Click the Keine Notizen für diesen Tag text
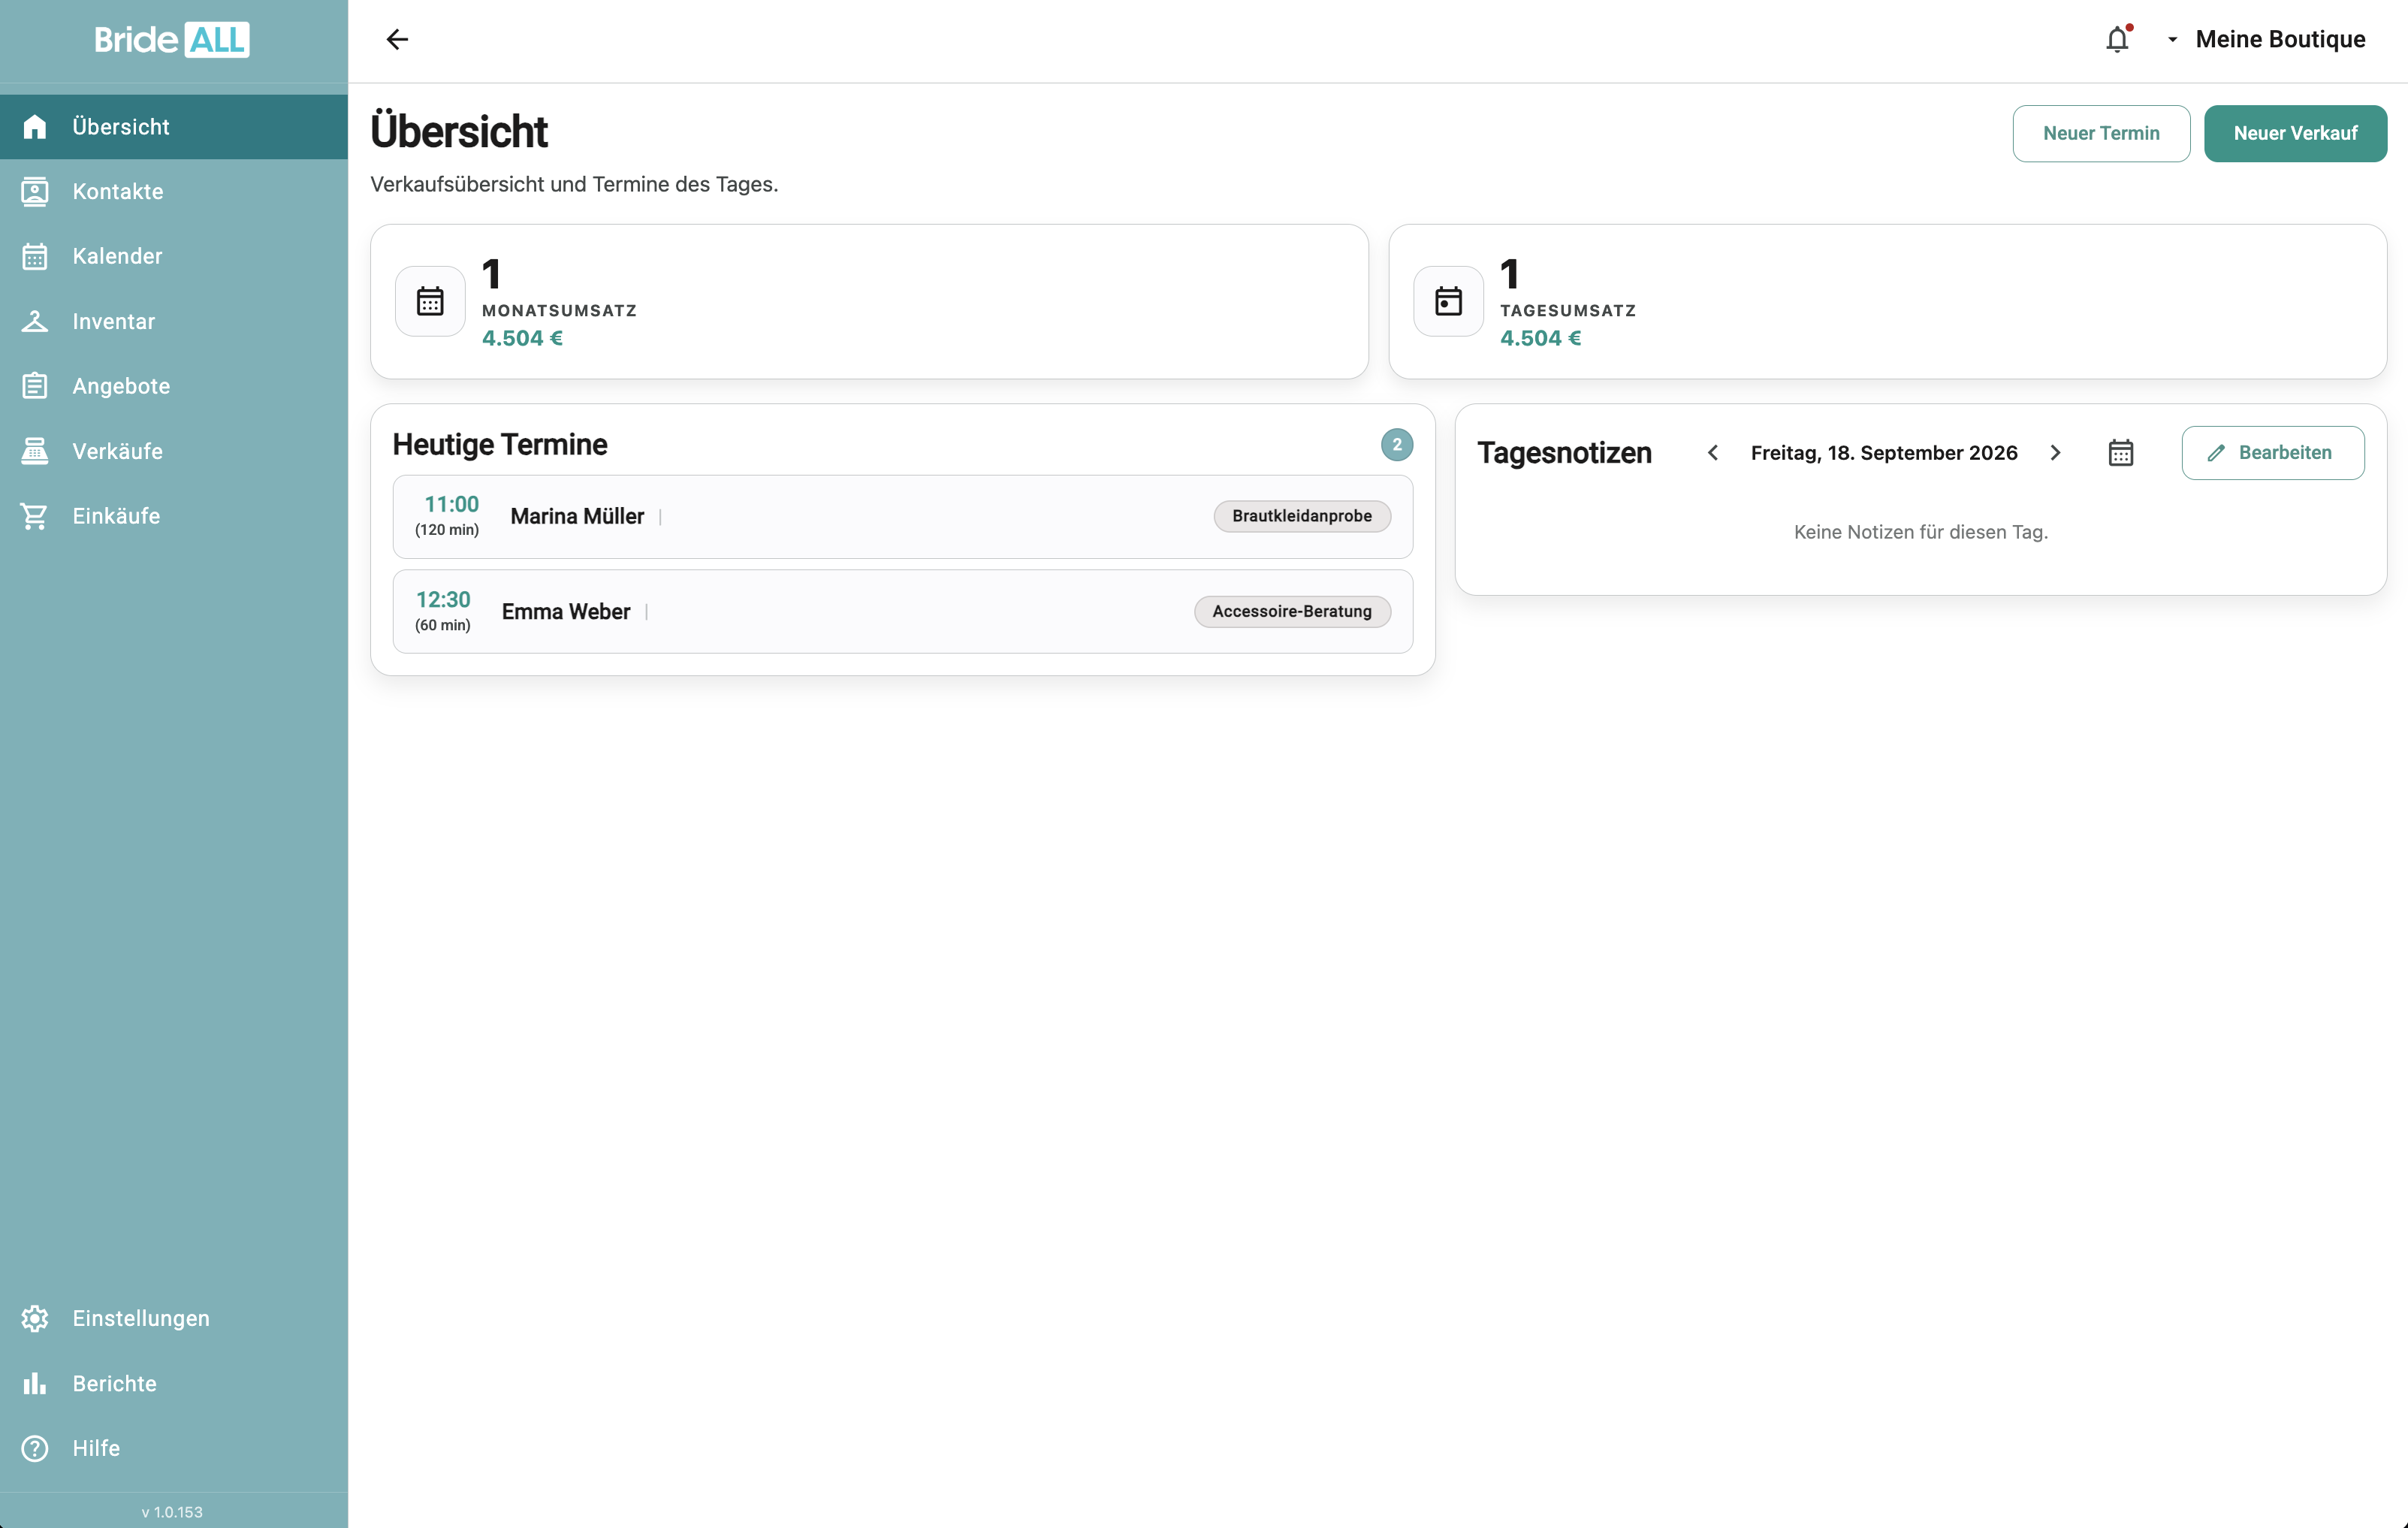 tap(1921, 532)
